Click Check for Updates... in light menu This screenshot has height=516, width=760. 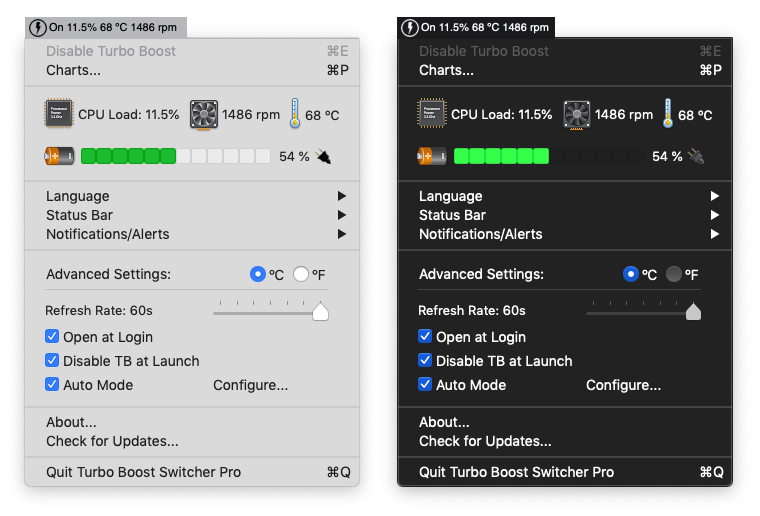pyautogui.click(x=112, y=441)
